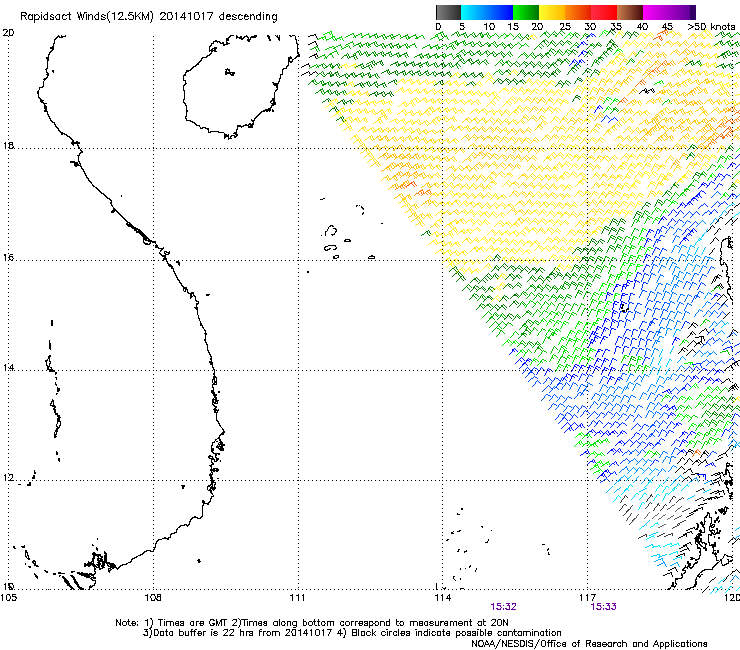Click the latitude label 18
Screen dimensions: 740x650
pos(8,145)
